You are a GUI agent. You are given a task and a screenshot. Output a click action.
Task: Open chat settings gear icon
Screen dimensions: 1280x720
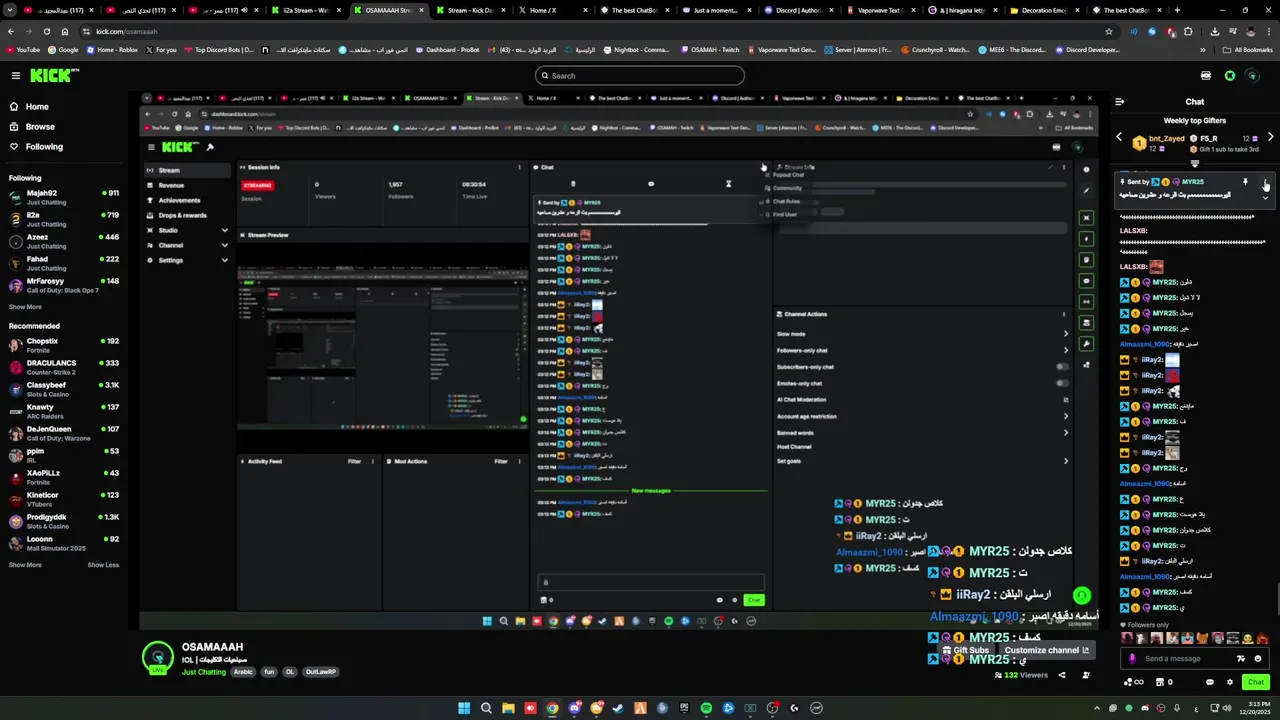[x=1230, y=682]
